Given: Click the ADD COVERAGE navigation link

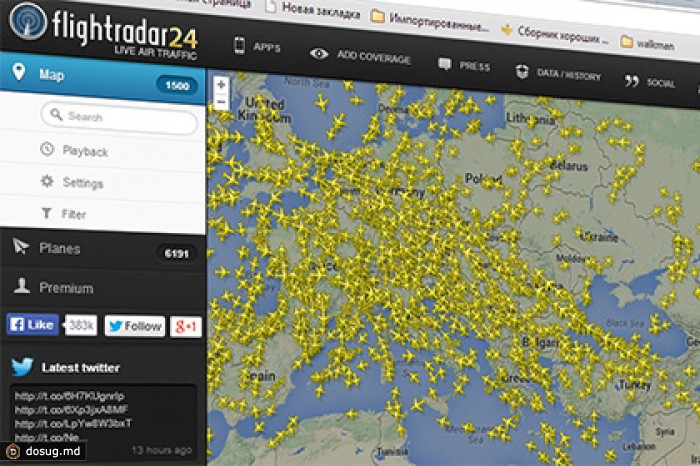Looking at the screenshot, I should click(374, 57).
